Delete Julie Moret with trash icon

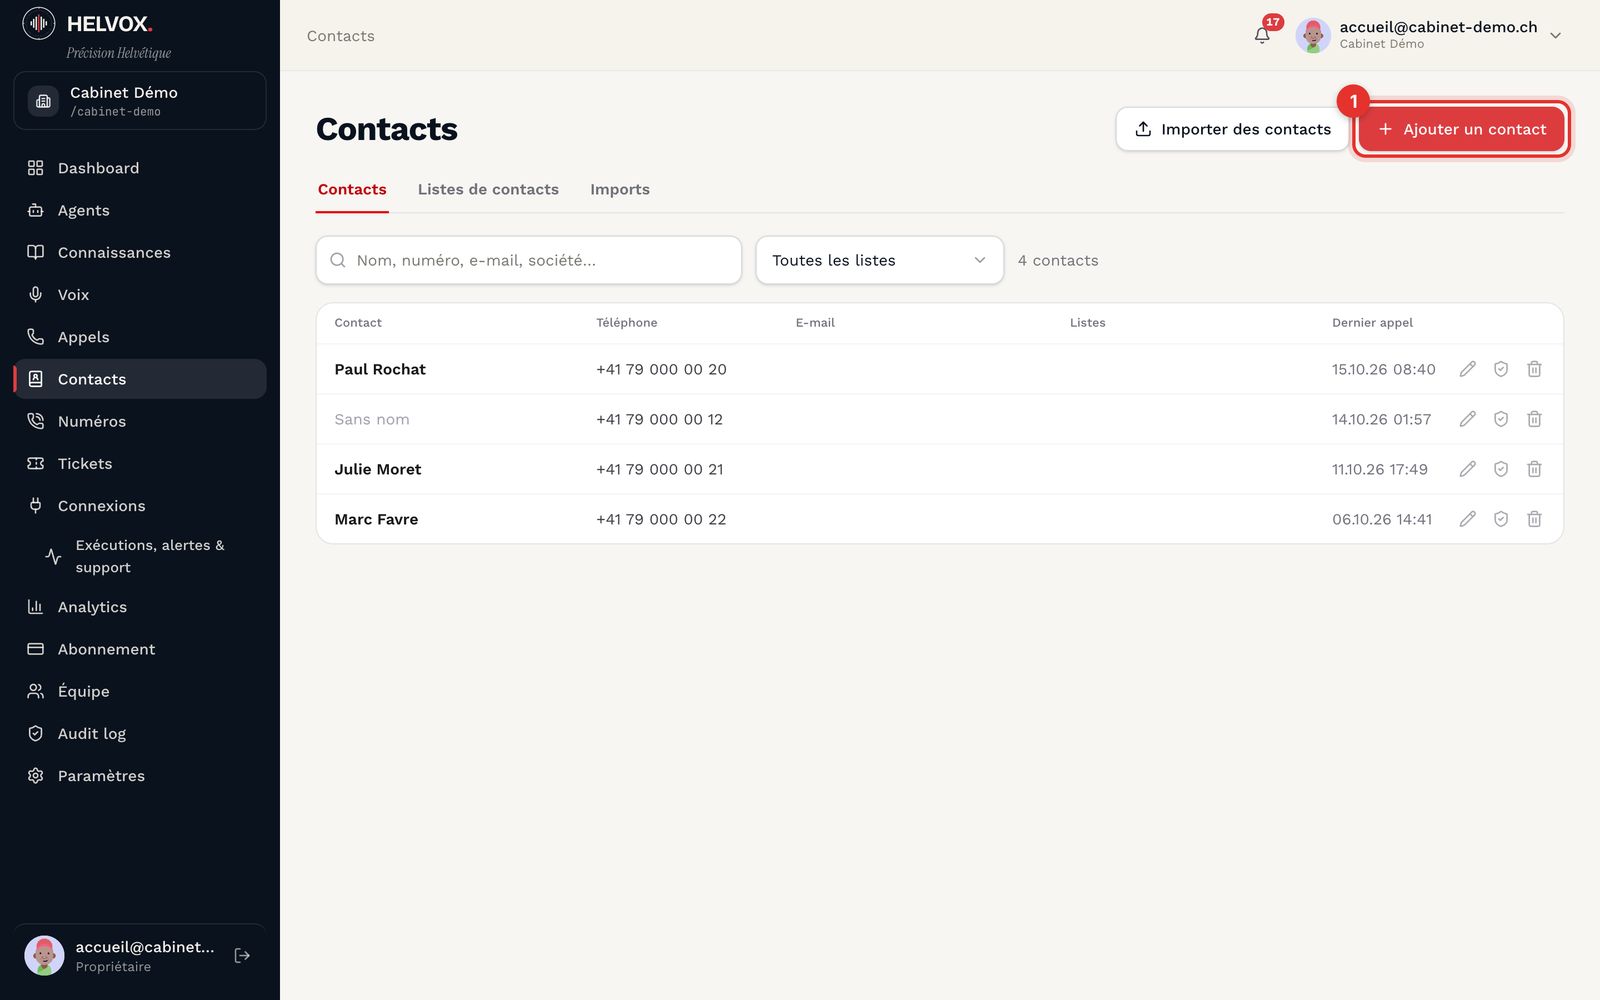[1534, 469]
